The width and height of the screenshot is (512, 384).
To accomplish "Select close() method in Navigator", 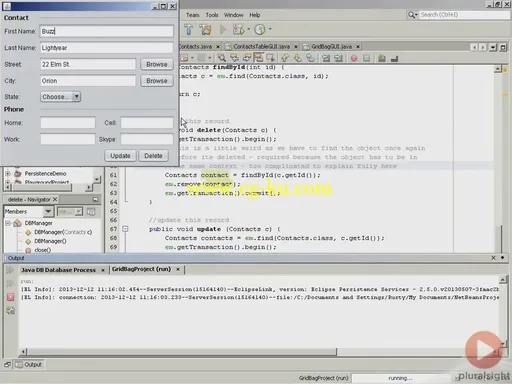I will point(42,250).
